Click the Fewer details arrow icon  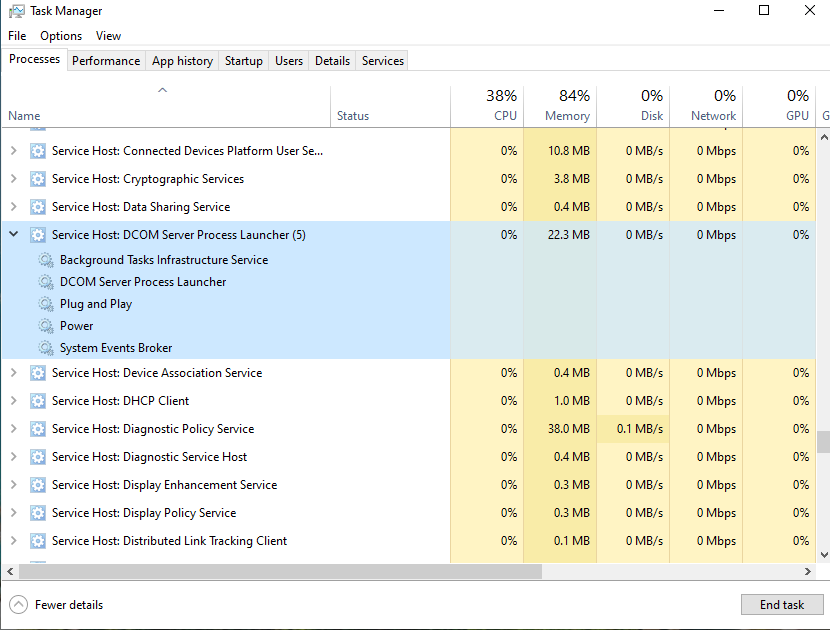(18, 605)
